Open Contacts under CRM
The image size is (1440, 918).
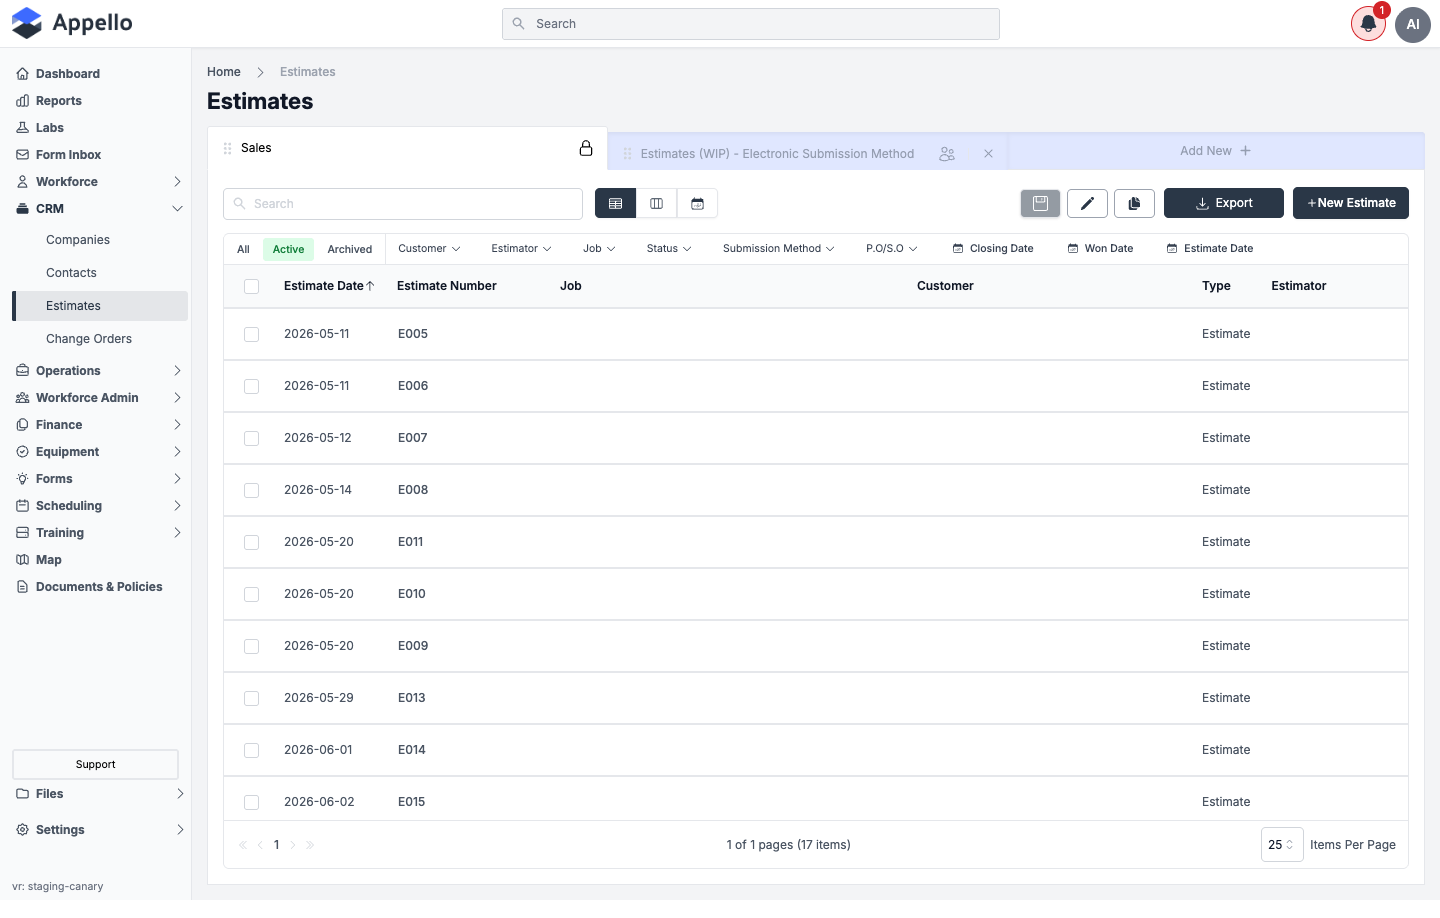point(71,273)
